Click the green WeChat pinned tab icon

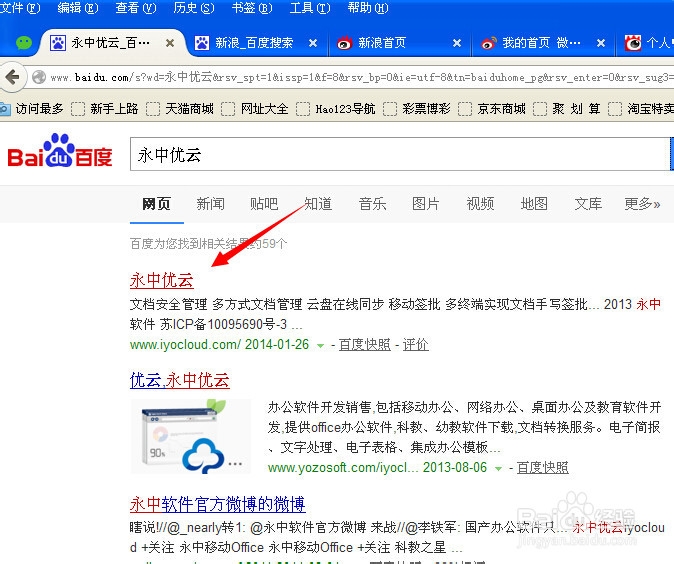24,43
